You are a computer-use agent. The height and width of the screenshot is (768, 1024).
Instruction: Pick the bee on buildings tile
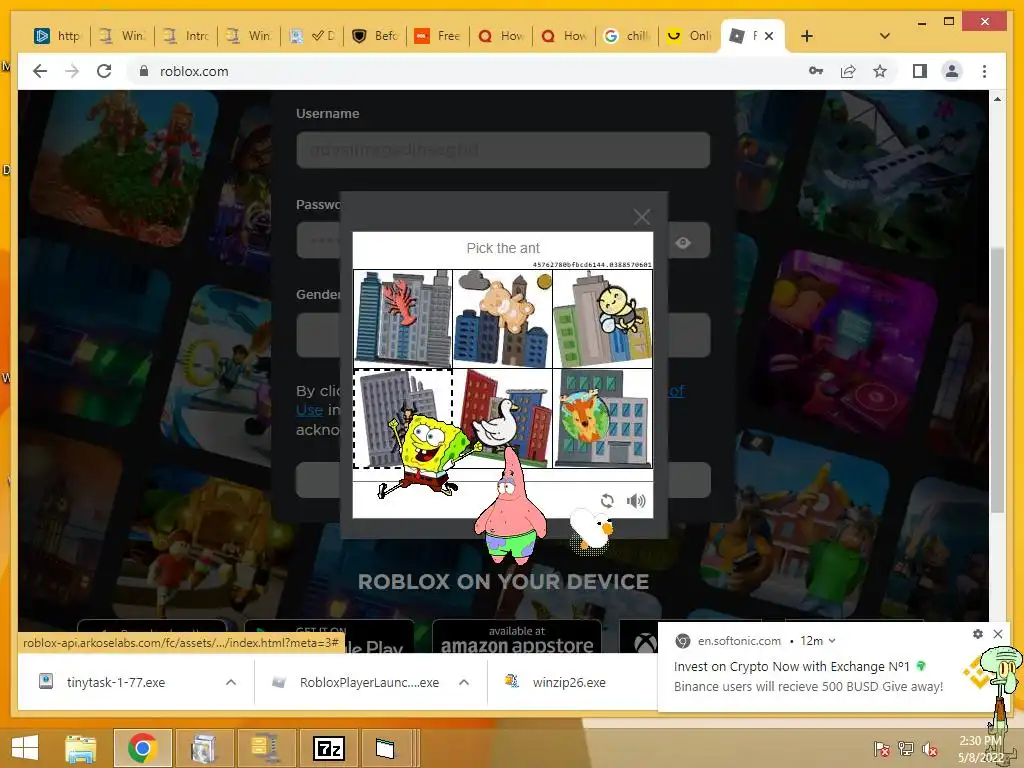602,319
